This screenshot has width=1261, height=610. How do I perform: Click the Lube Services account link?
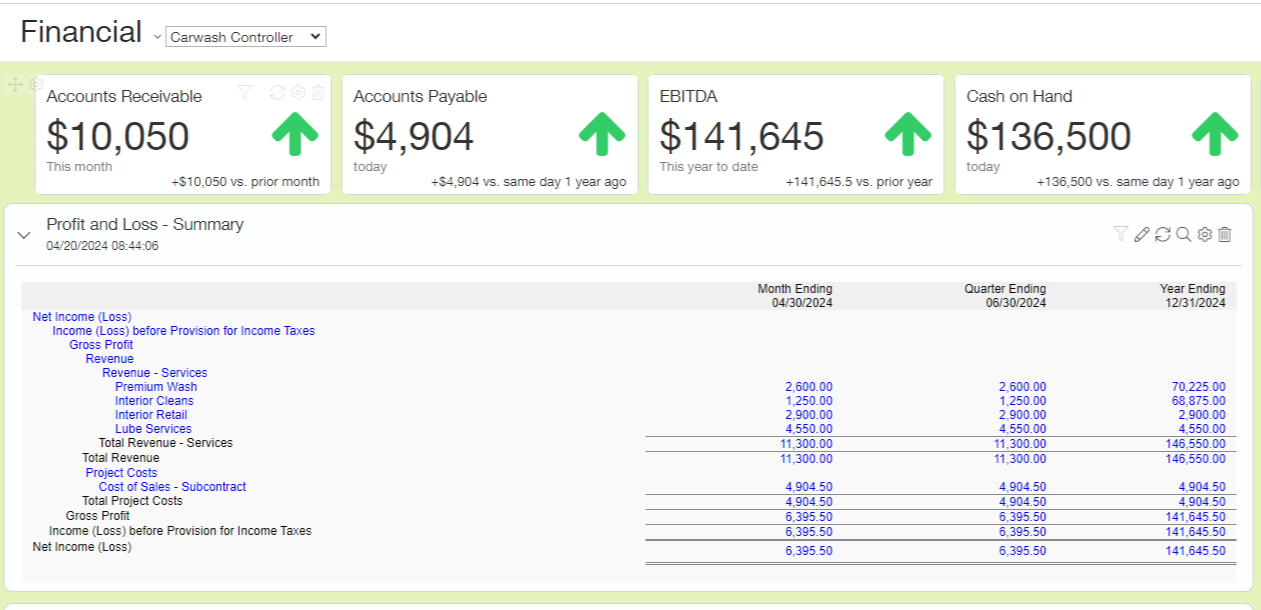point(153,429)
